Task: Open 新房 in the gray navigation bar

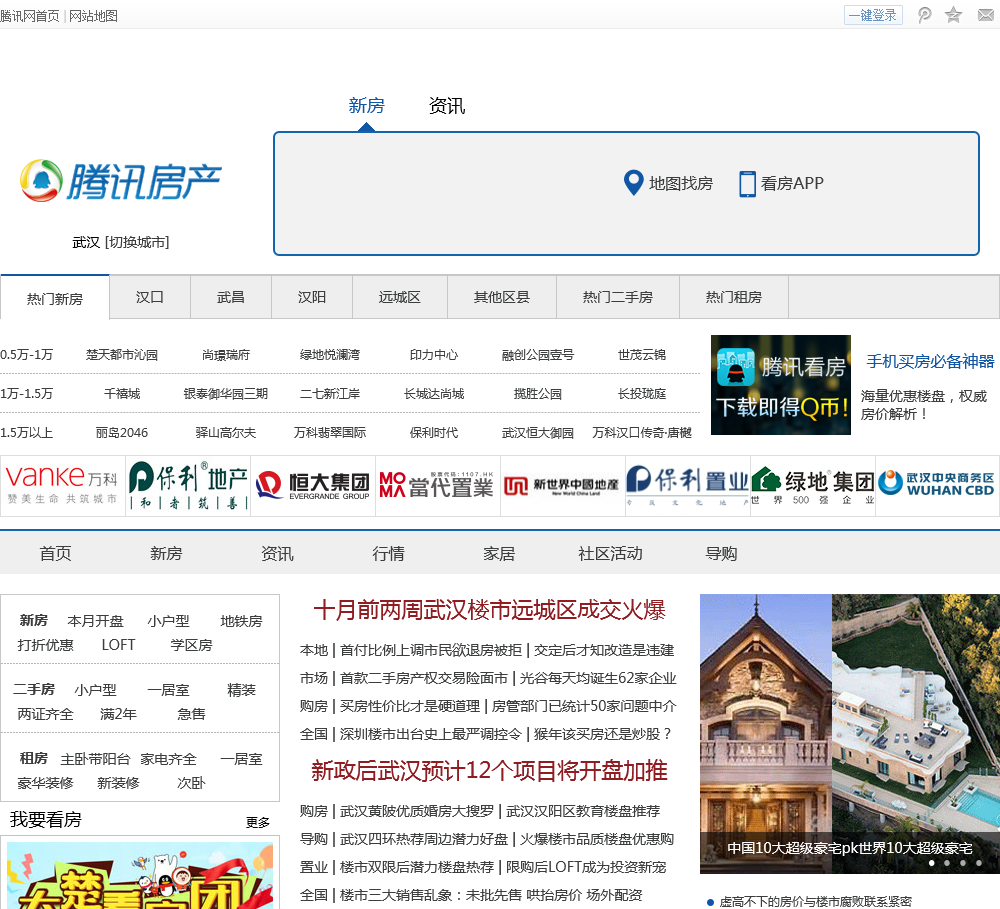Action: tap(166, 553)
